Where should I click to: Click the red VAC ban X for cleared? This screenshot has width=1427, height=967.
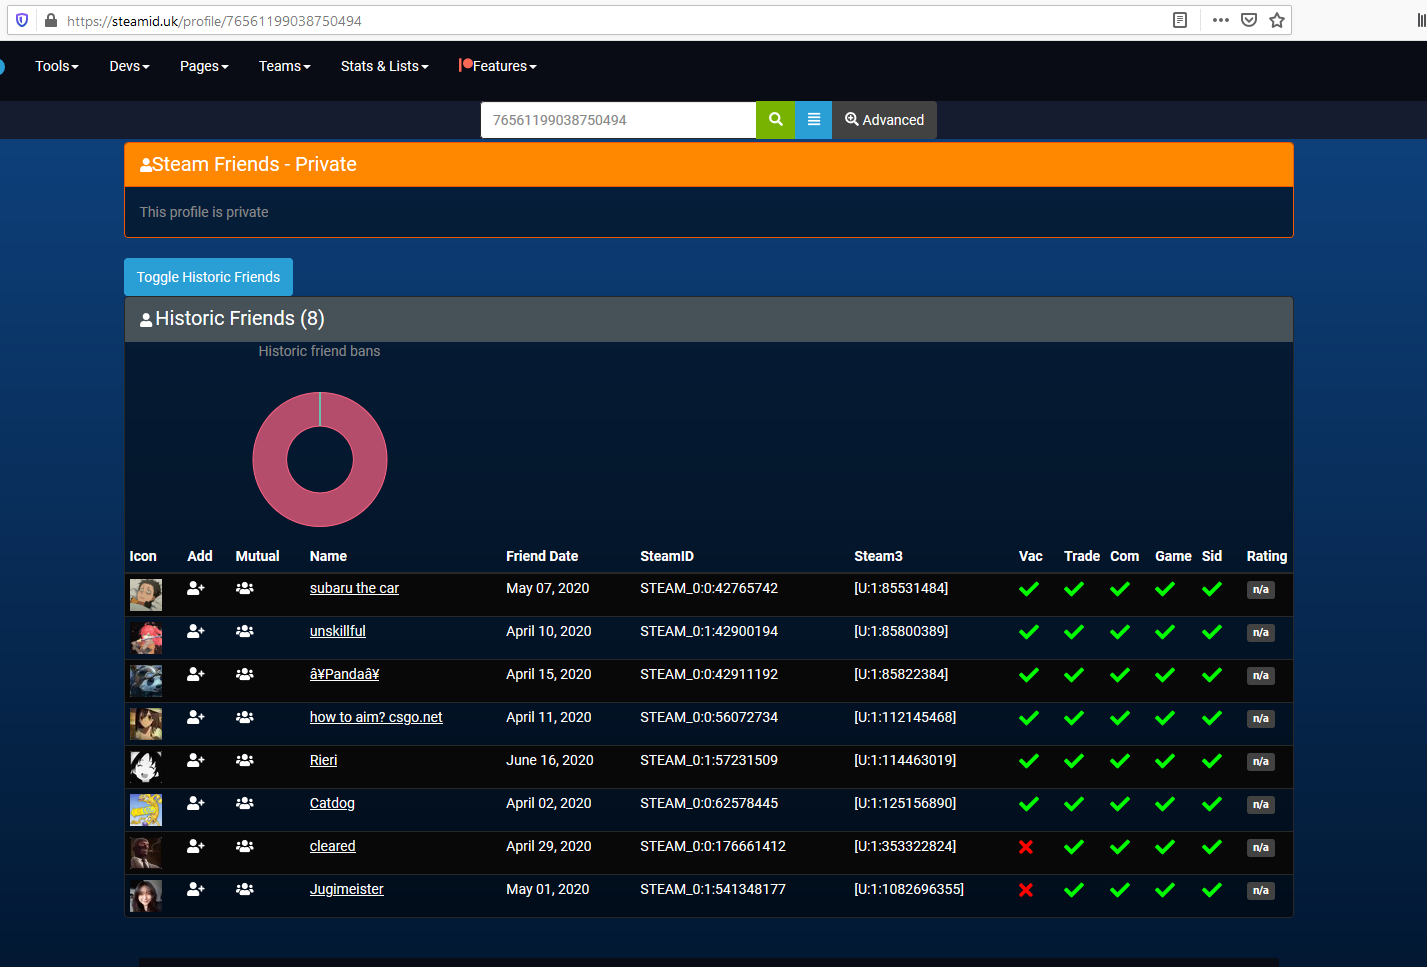pos(1026,847)
